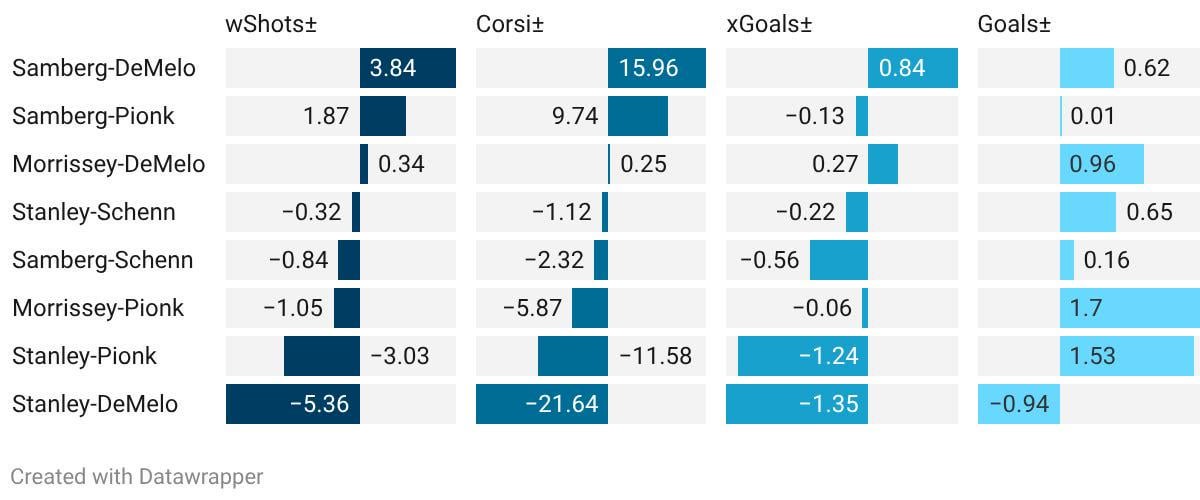Click the Stanley-DeMelo row label
Screen dimensions: 1200x500
[x=95, y=404]
